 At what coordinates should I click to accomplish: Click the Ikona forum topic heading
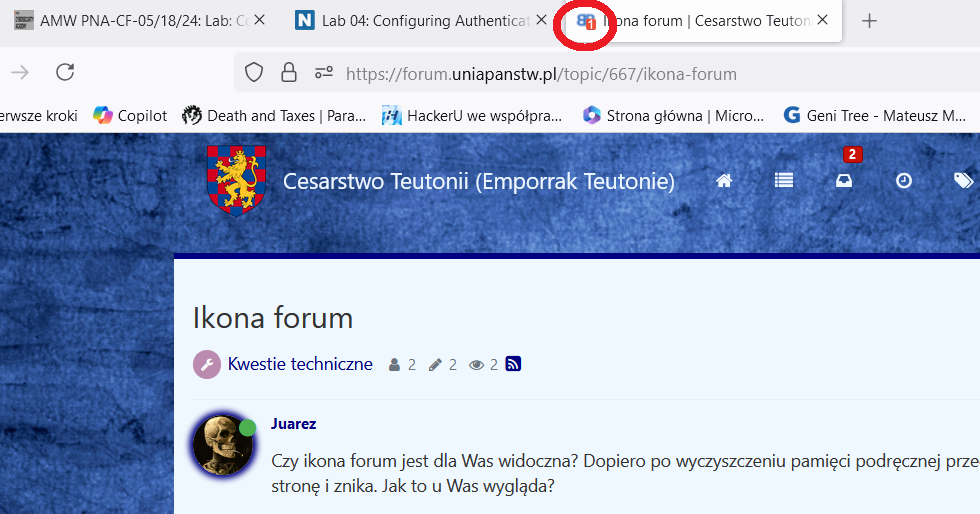(x=272, y=318)
